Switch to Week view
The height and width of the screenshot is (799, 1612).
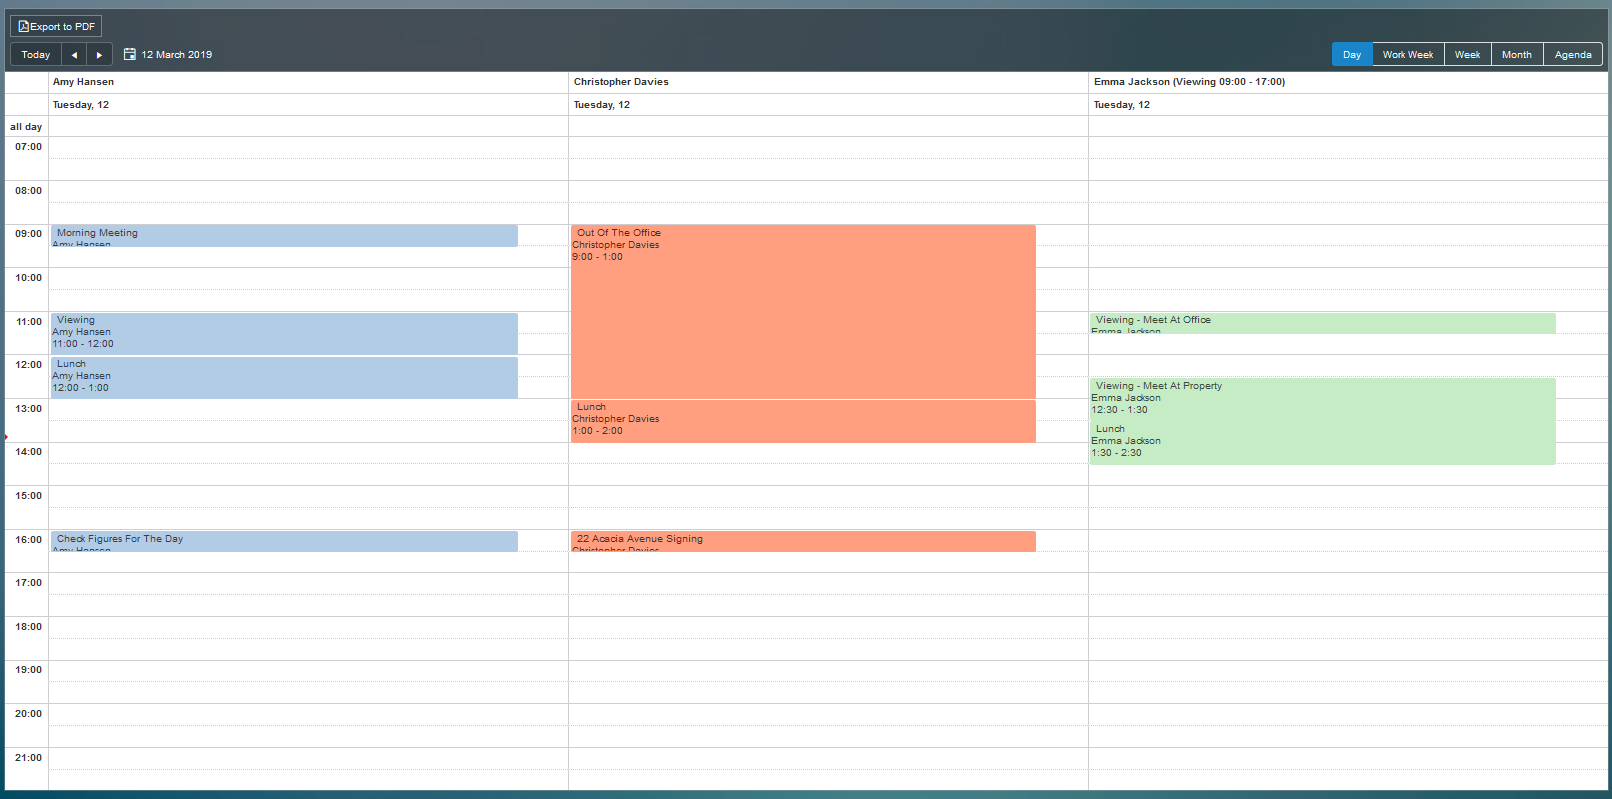pyautogui.click(x=1467, y=55)
